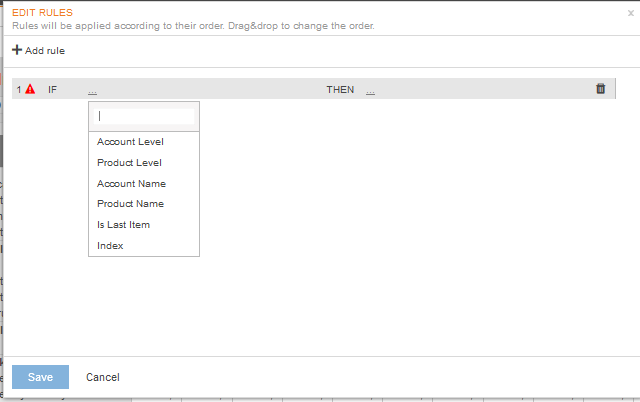640x402 pixels.
Task: Open the THEN action placeholder dropdown
Action: pos(370,90)
